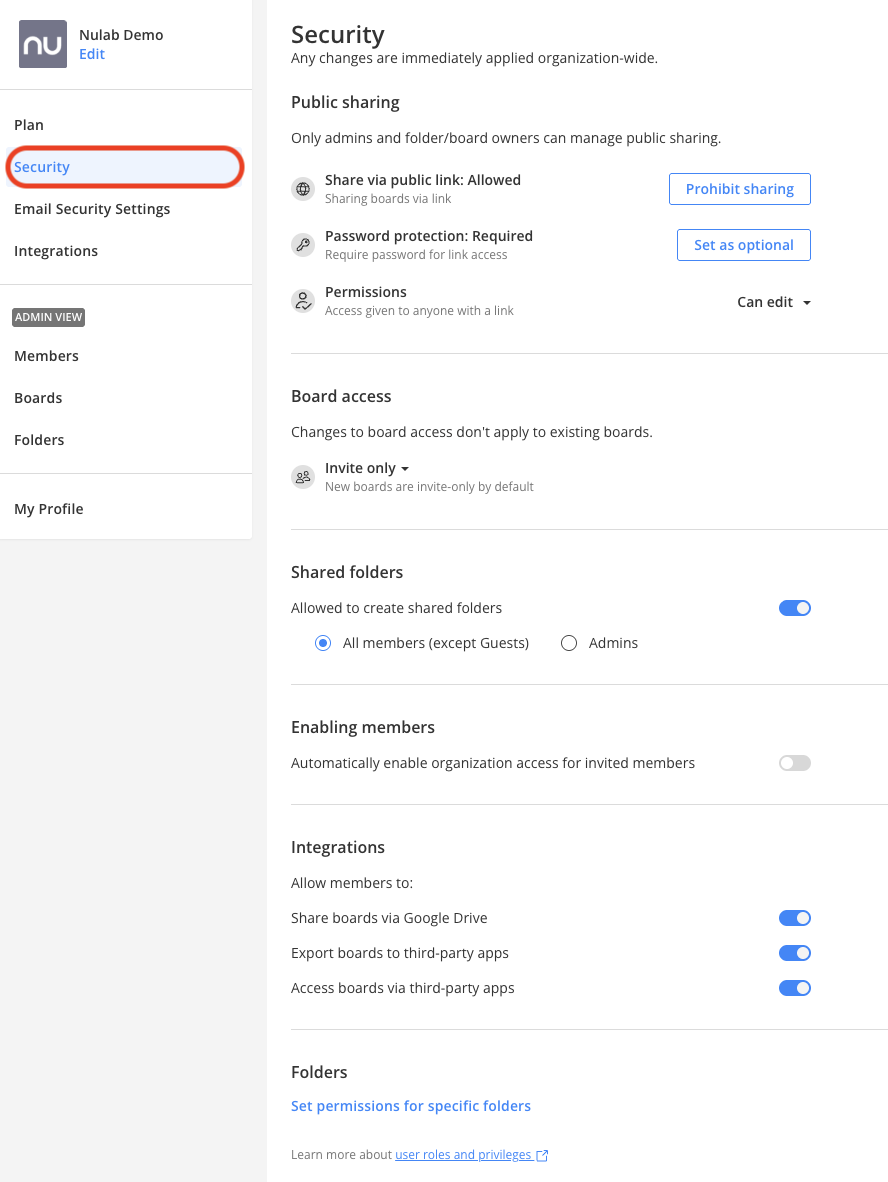Screen dimensions: 888x1182
Task: Open Folders in the admin sidebar
Action: tap(39, 440)
